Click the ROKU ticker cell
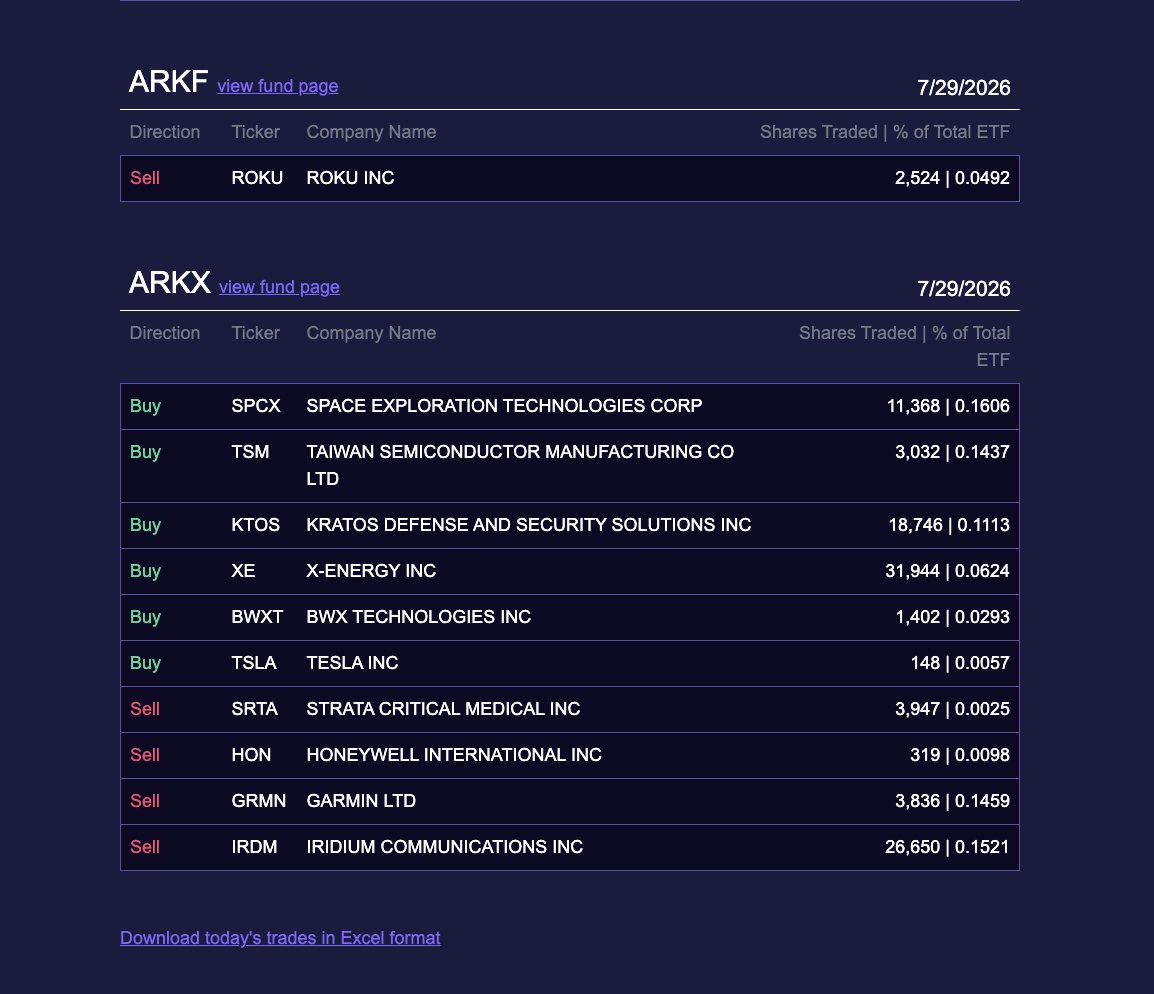This screenshot has width=1154, height=994. [257, 178]
